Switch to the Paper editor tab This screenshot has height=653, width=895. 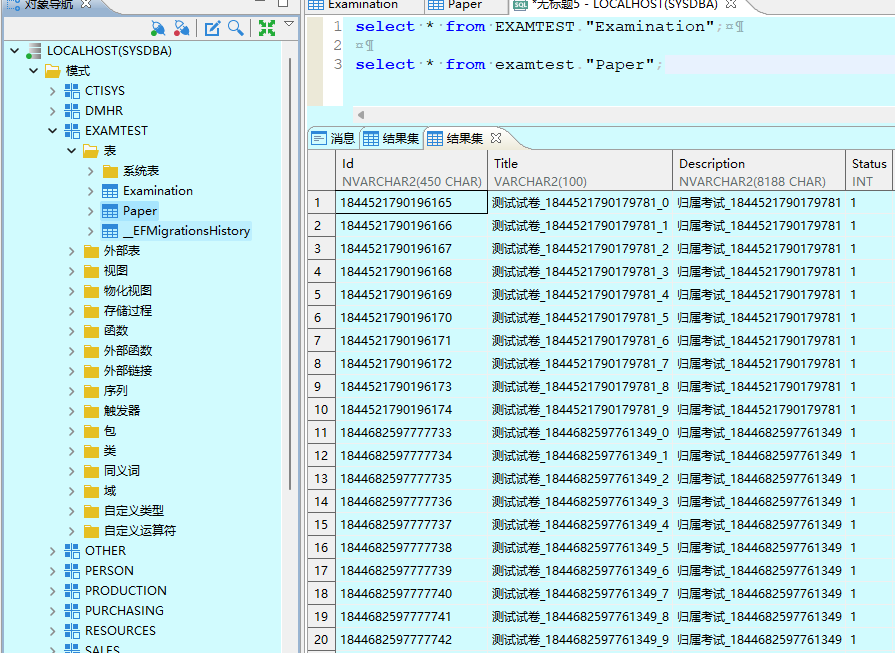(465, 5)
